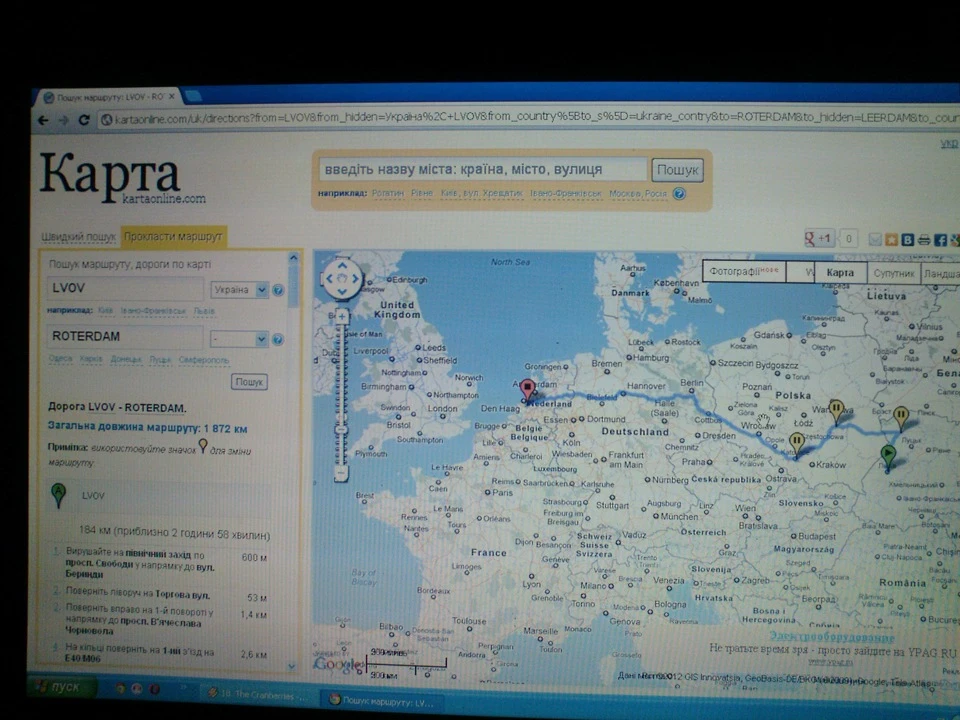
Task: Click the help icon beside destination dropdown
Action: click(277, 339)
